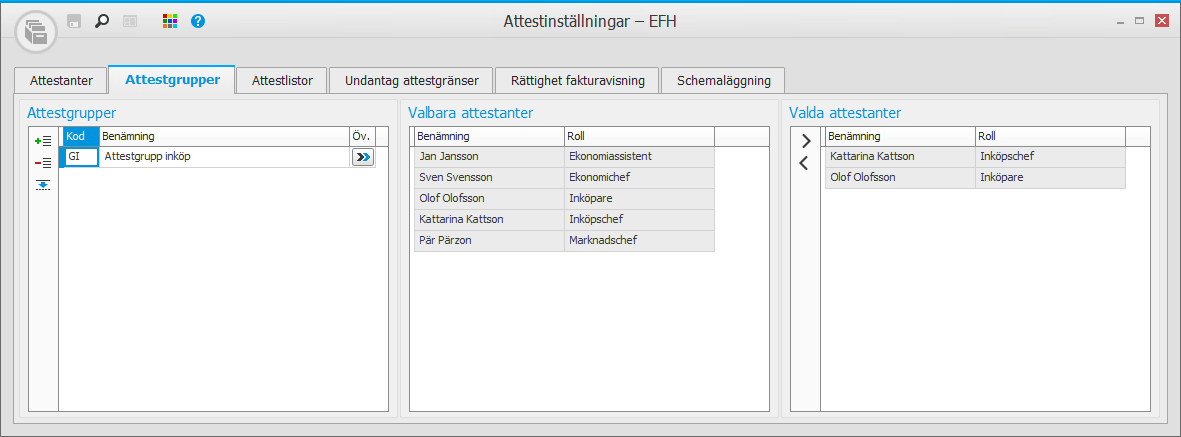This screenshot has height=437, width=1181.
Task: Move attestant to selected with right arrow
Action: (805, 141)
